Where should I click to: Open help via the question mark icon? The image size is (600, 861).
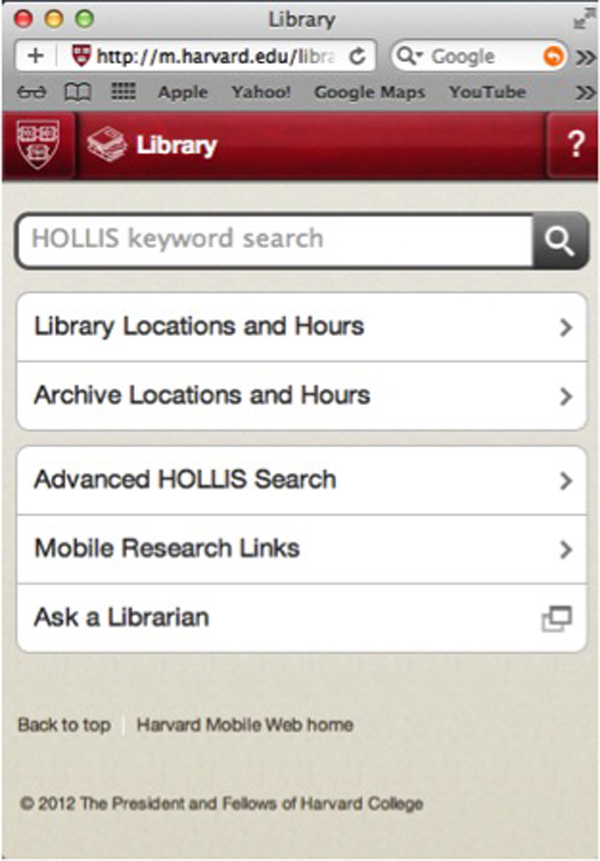pos(575,145)
